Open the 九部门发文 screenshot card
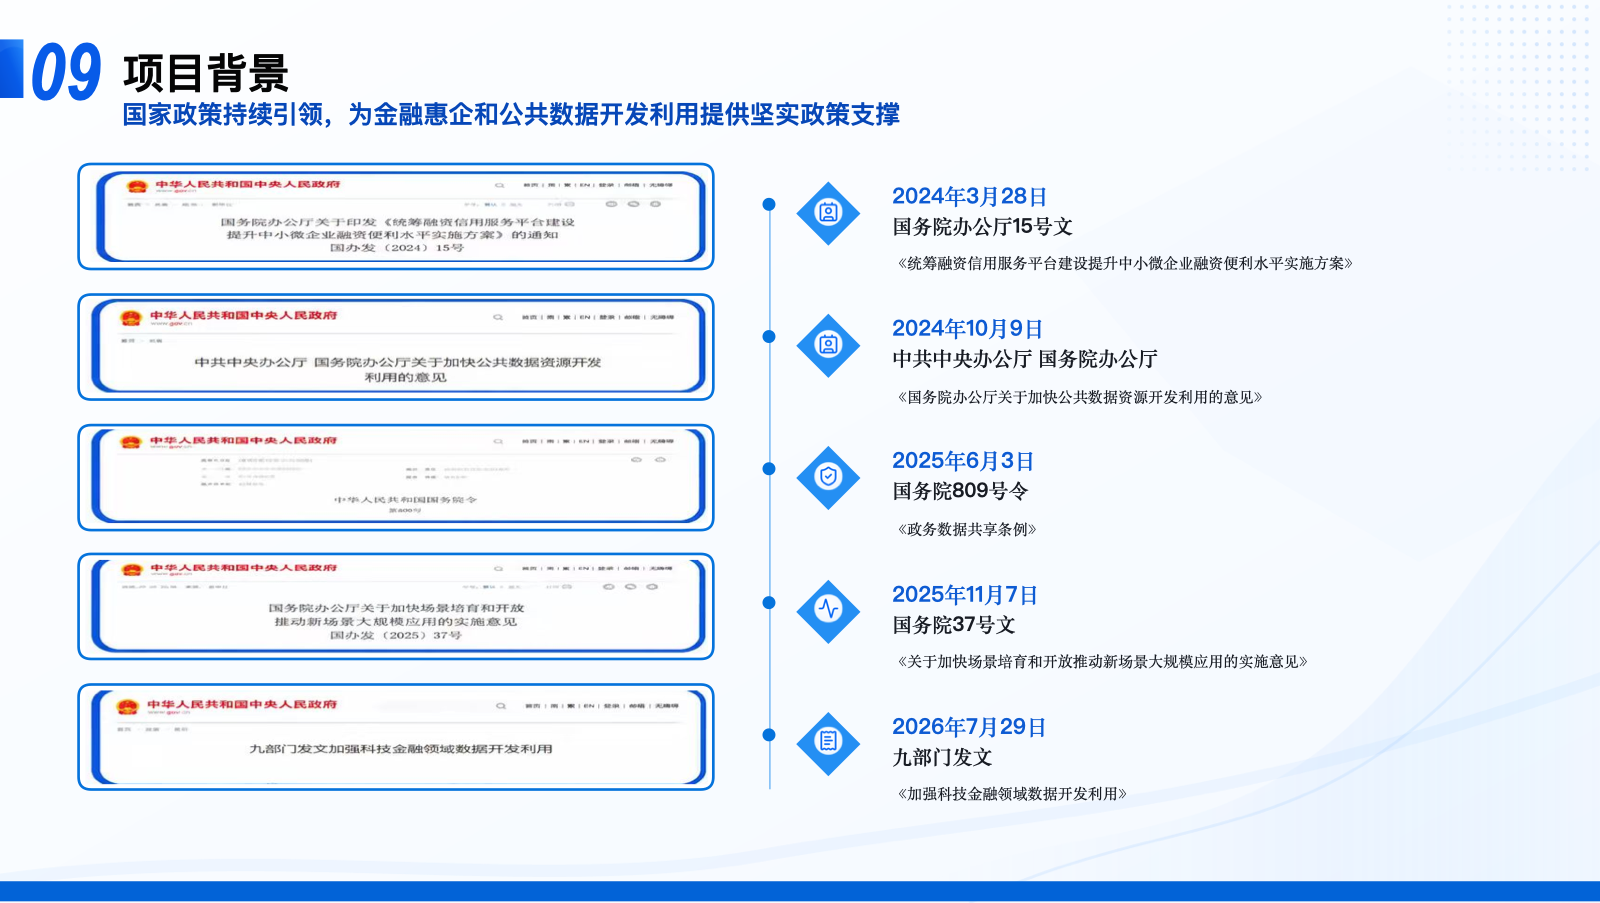Viewport: 1600px width, 903px height. pyautogui.click(x=396, y=737)
